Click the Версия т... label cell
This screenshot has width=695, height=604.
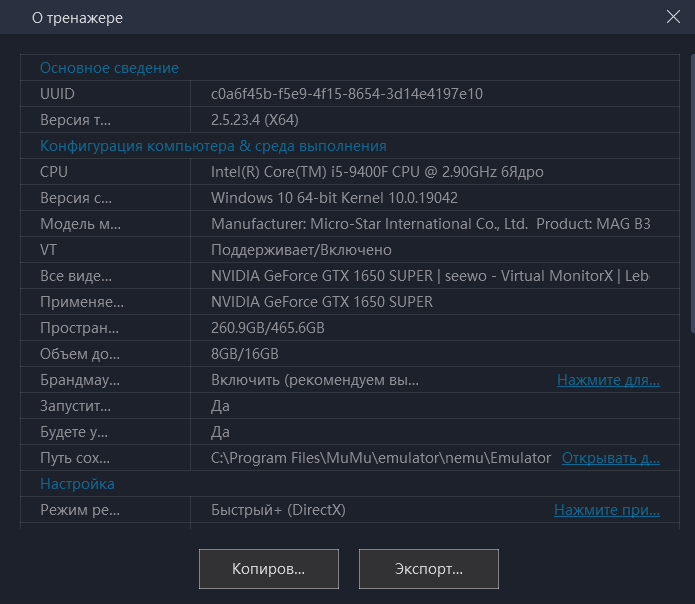pyautogui.click(x=105, y=120)
